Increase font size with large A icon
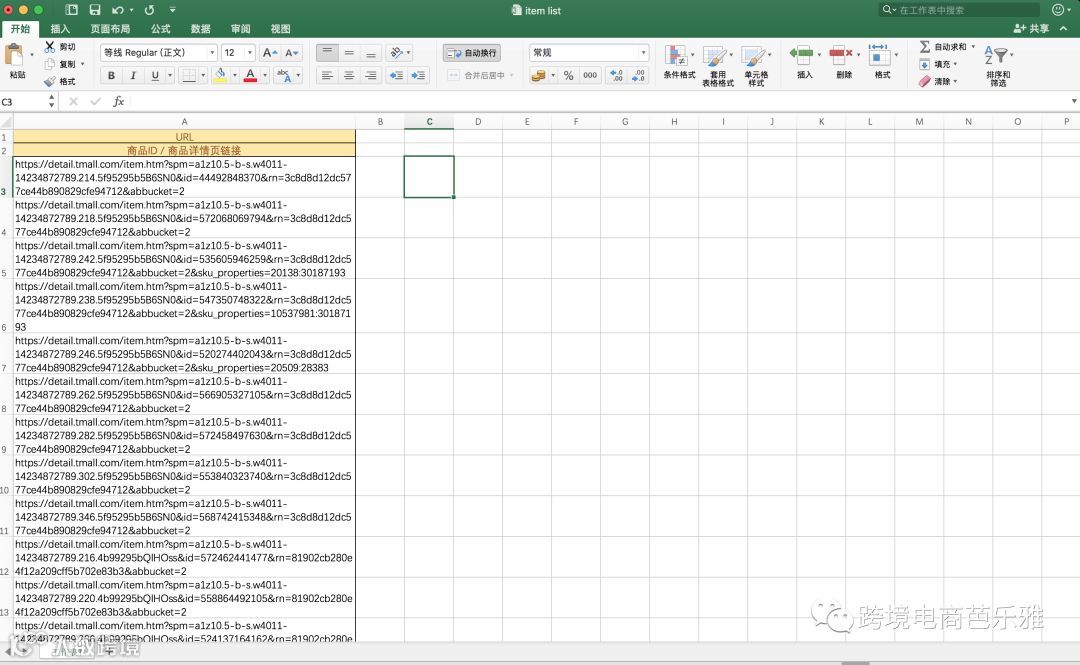This screenshot has height=665, width=1080. pyautogui.click(x=270, y=52)
